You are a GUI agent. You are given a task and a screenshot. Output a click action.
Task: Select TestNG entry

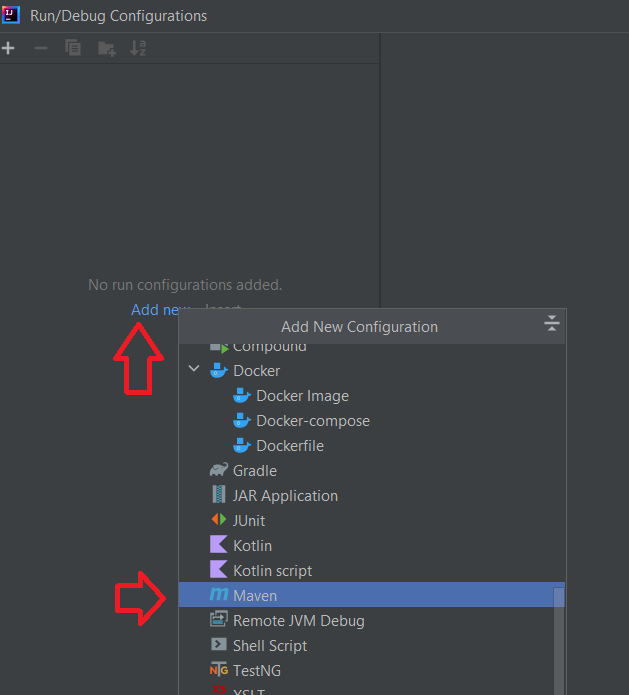pos(372,671)
